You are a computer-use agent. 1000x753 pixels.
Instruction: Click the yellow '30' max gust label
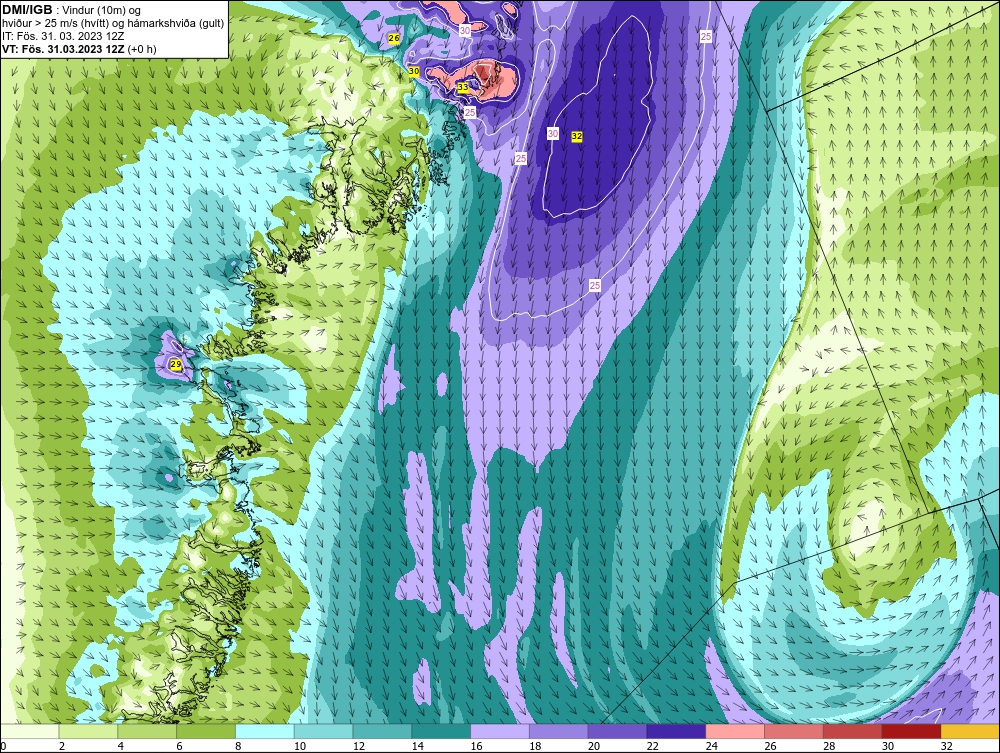[x=414, y=71]
